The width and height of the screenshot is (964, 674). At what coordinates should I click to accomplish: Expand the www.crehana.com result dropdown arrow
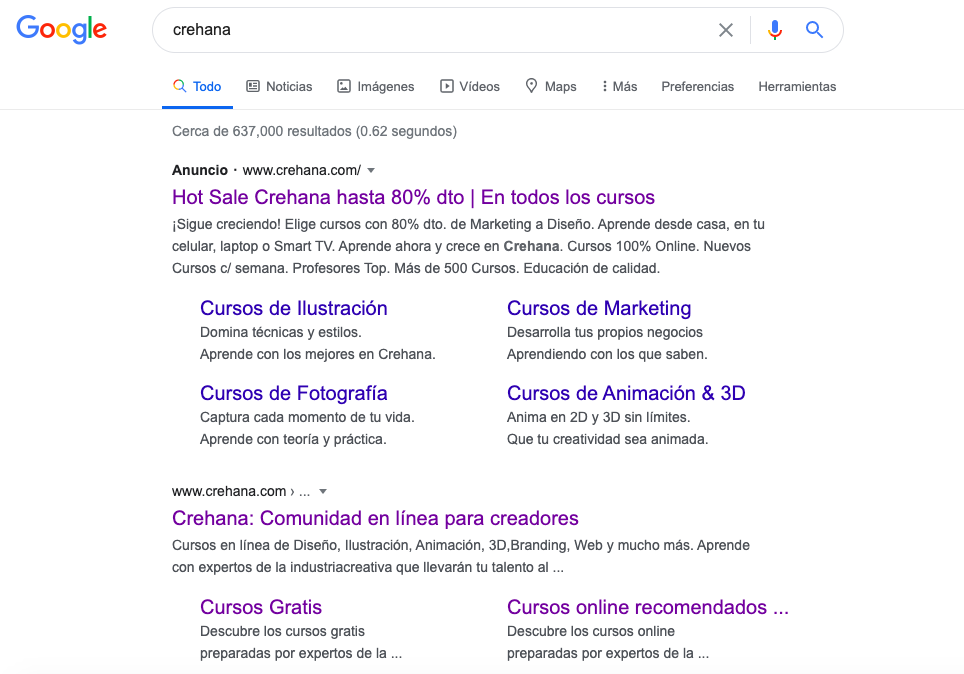[x=323, y=491]
